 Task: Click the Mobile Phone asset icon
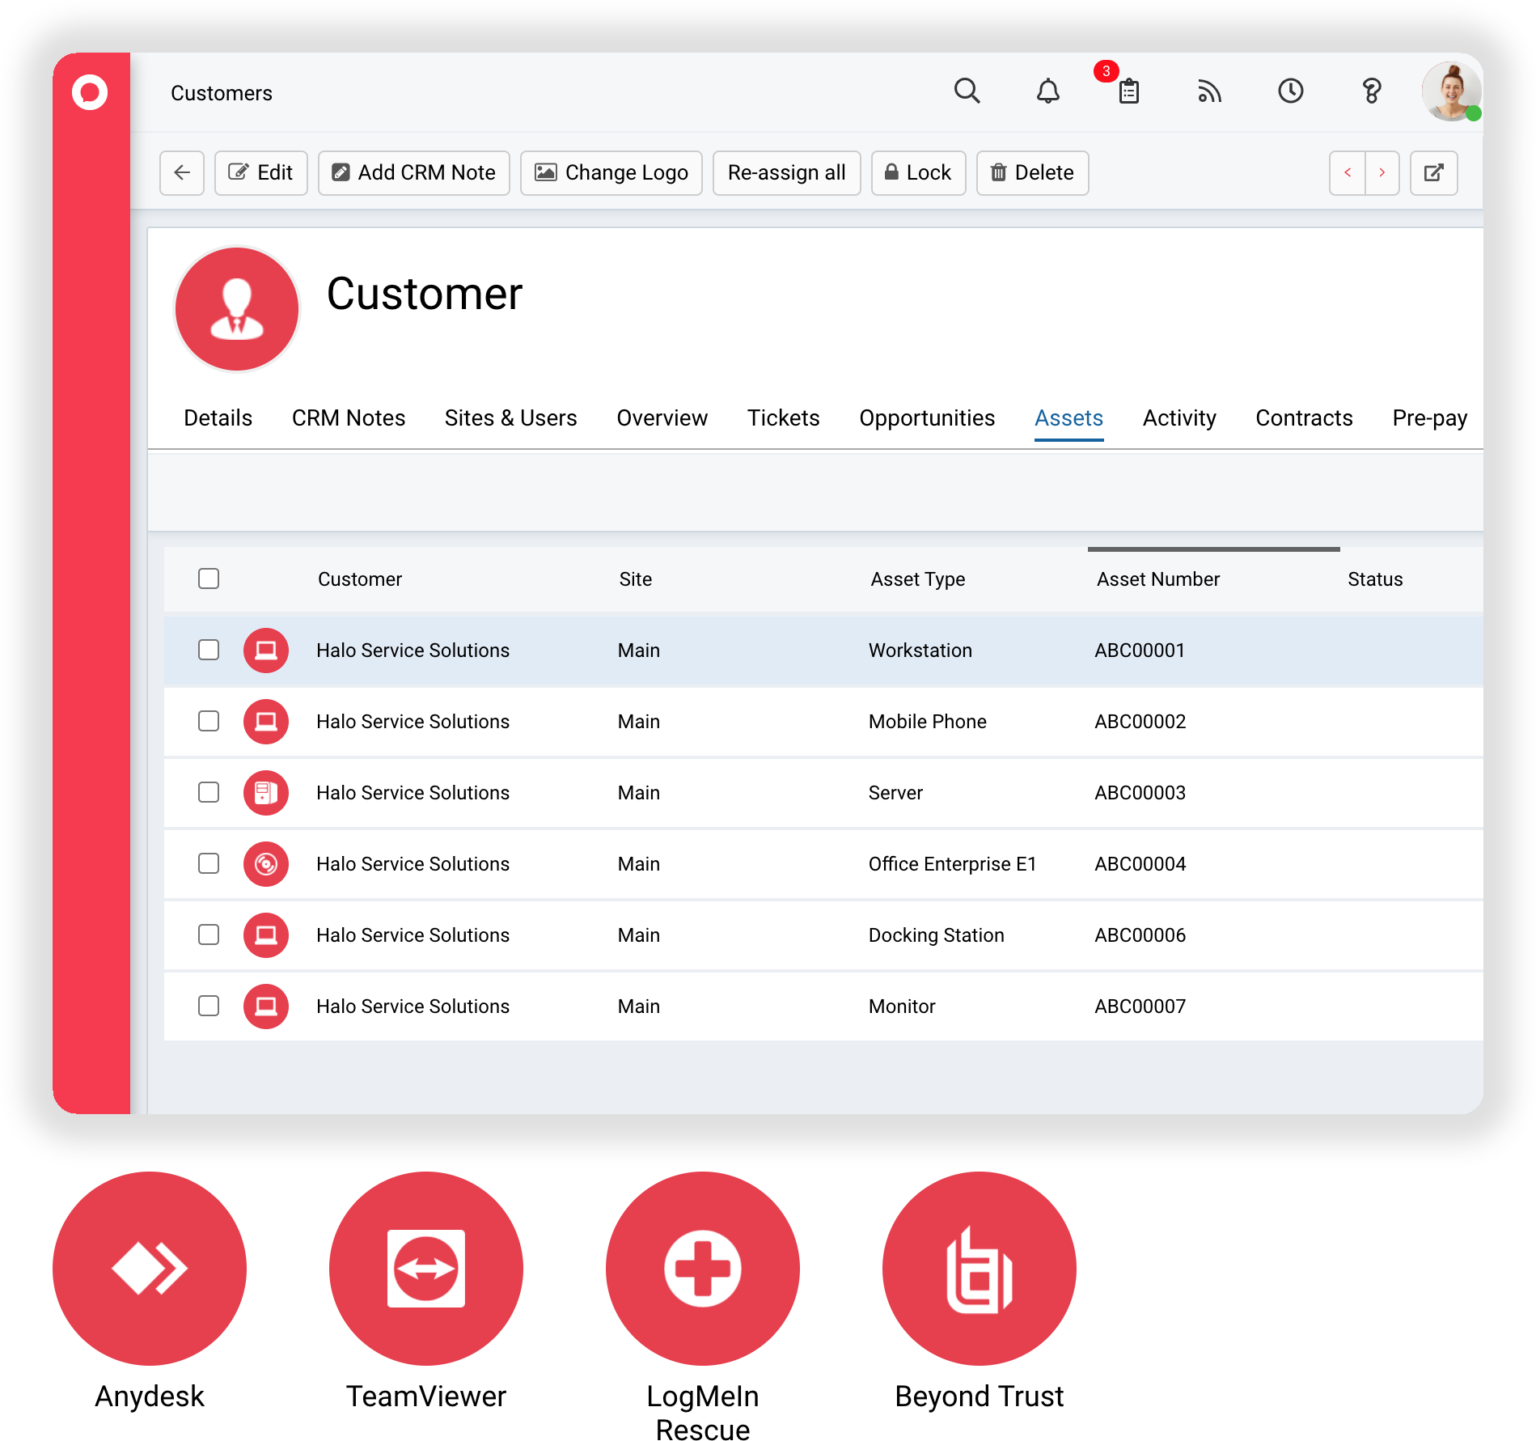[x=266, y=721]
